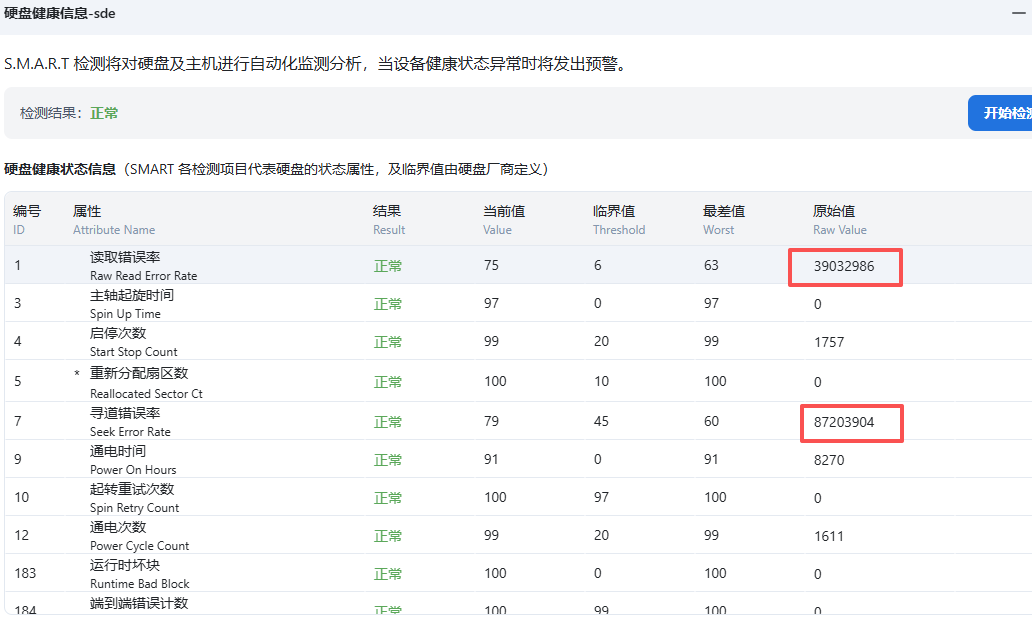The width and height of the screenshot is (1032, 629).
Task: Select the 启停次数 Start Stop Count row
Action: (x=133, y=342)
